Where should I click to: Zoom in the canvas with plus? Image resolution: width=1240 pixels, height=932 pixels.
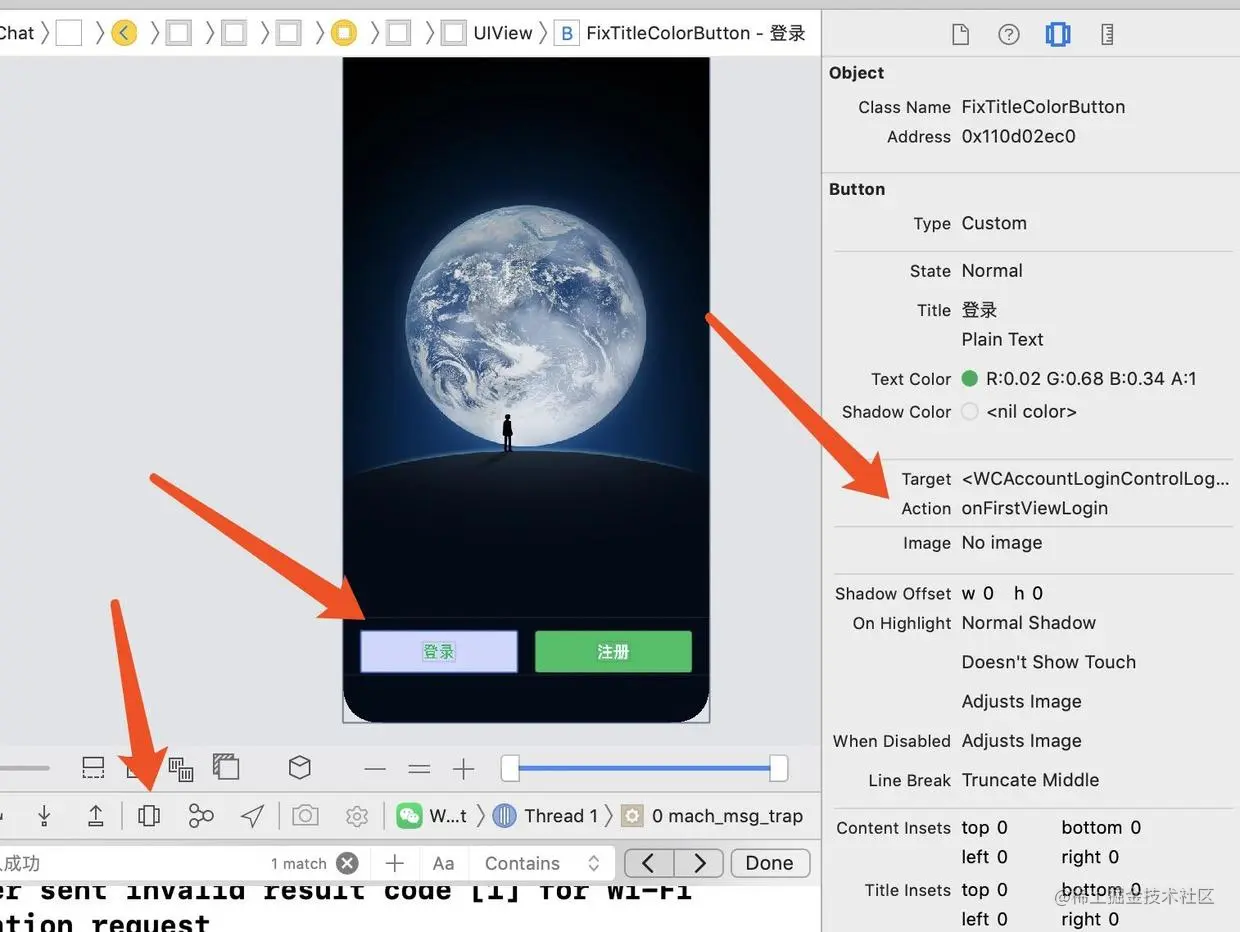tap(463, 769)
